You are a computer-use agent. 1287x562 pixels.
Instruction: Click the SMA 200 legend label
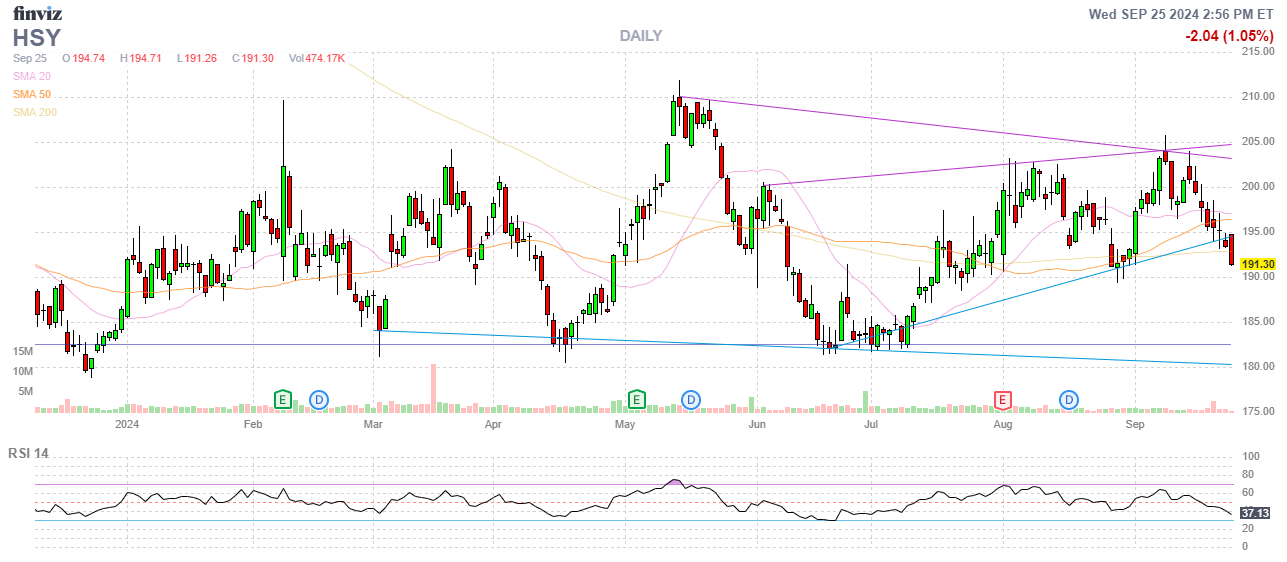pyautogui.click(x=35, y=112)
